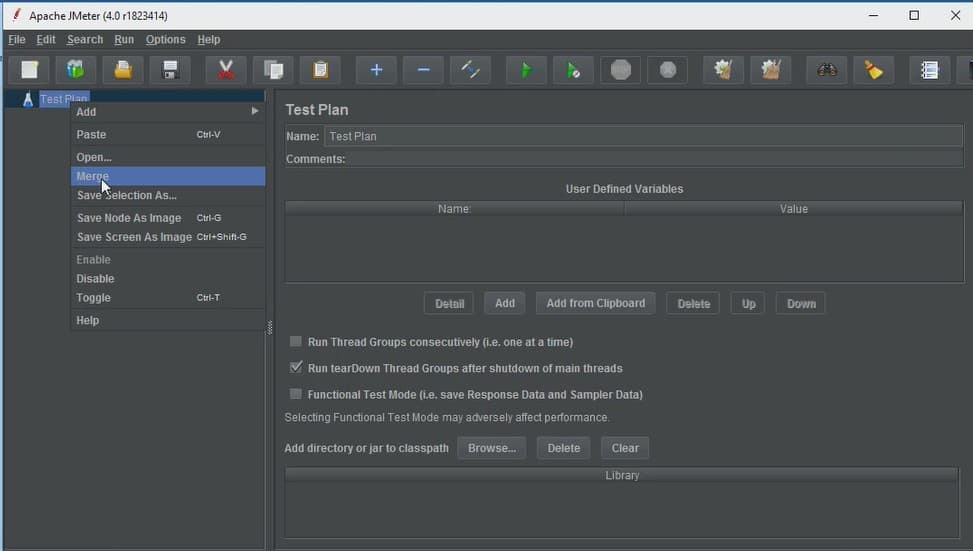
Task: Select Toggle in context menu
Action: 168,298
